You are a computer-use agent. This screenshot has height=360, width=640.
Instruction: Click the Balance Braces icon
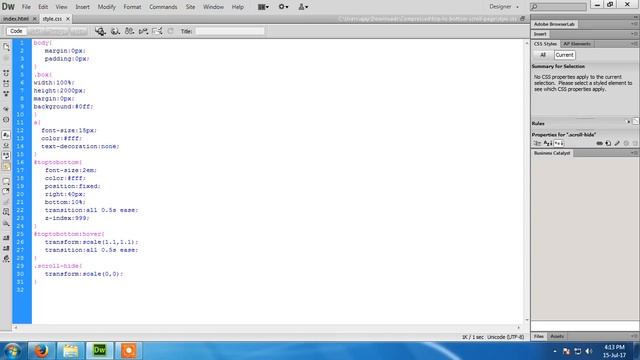[x=6, y=120]
